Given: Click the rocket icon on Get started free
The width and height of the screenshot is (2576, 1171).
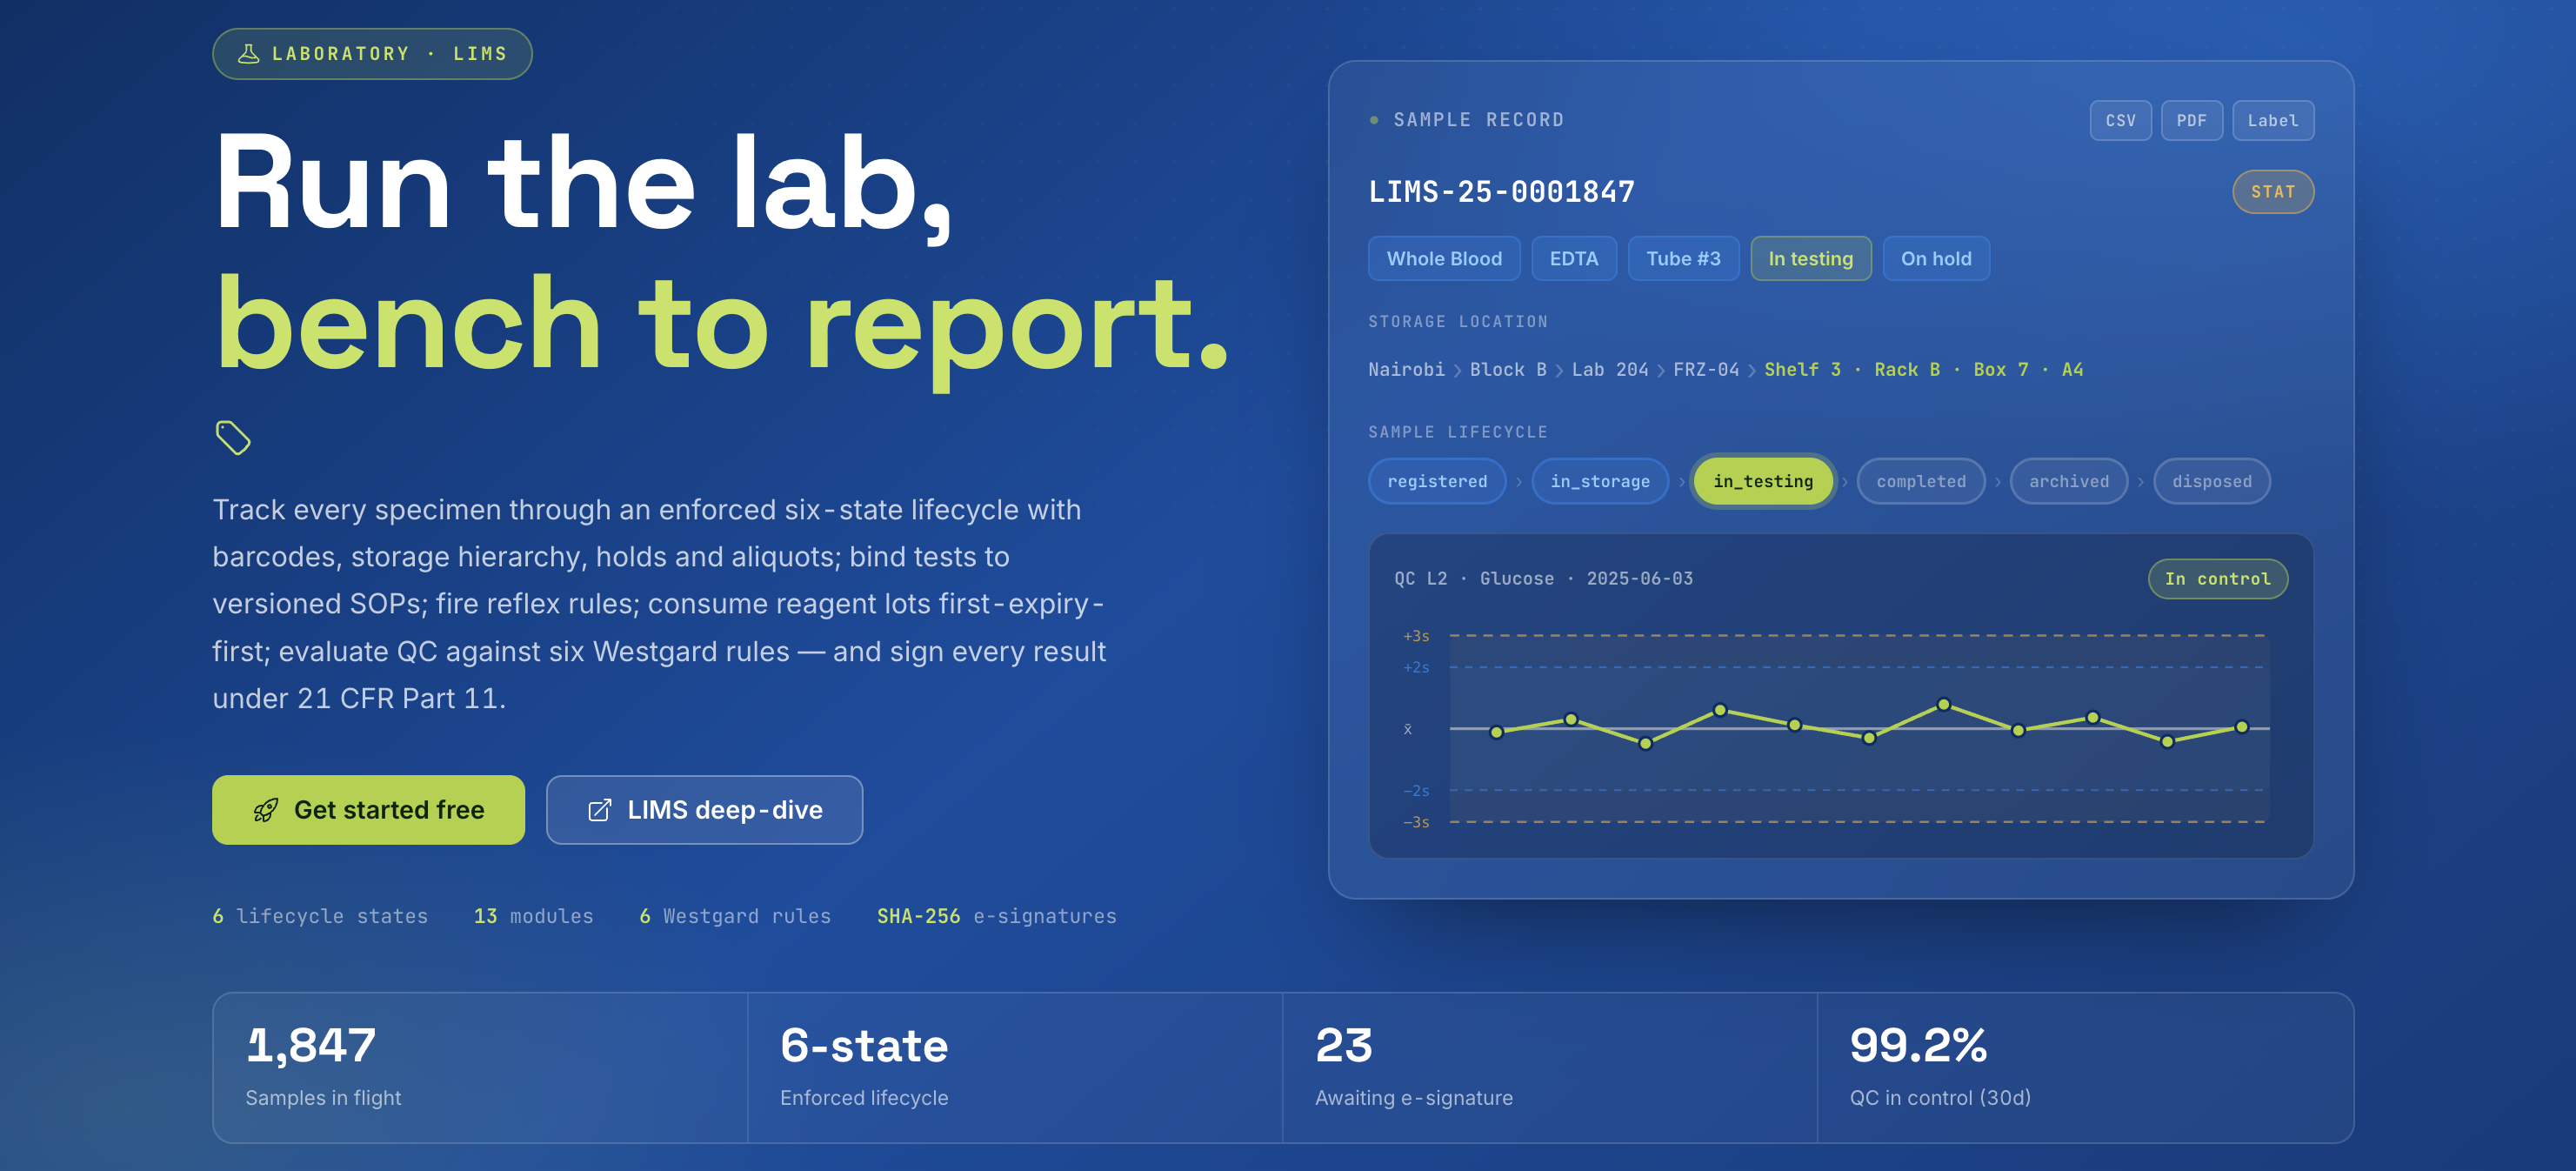Looking at the screenshot, I should (266, 810).
